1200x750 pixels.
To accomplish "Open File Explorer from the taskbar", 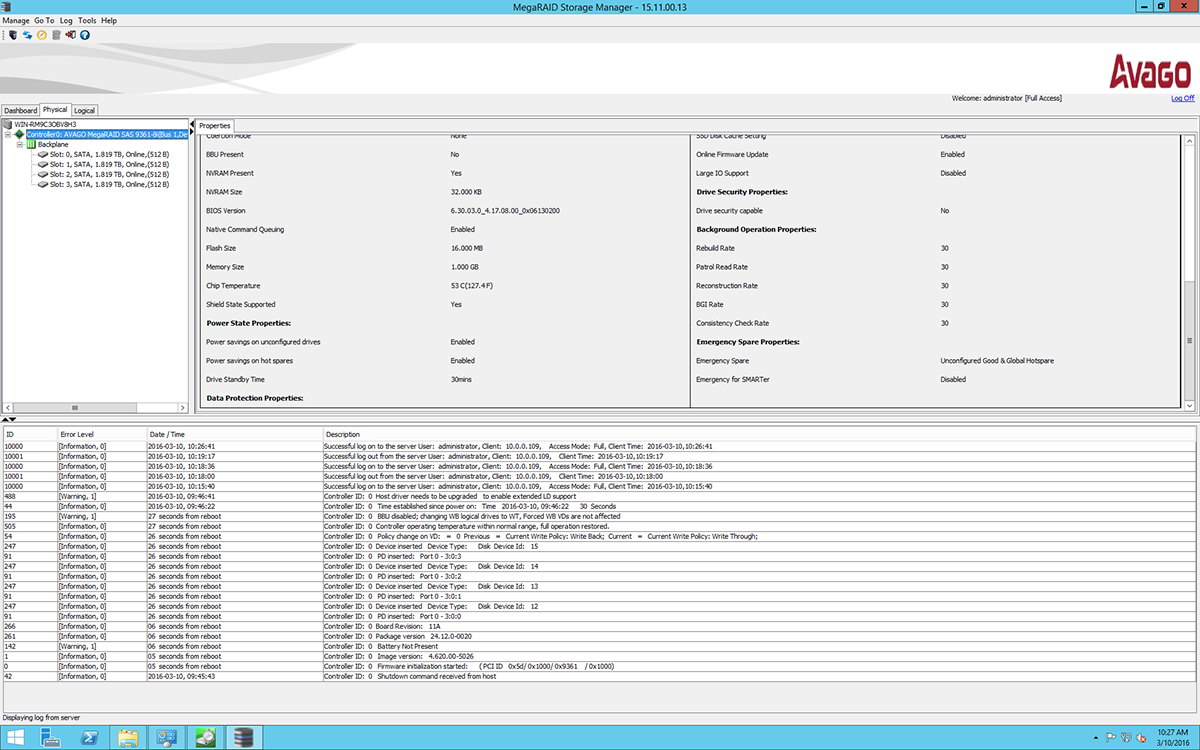I will pos(128,737).
